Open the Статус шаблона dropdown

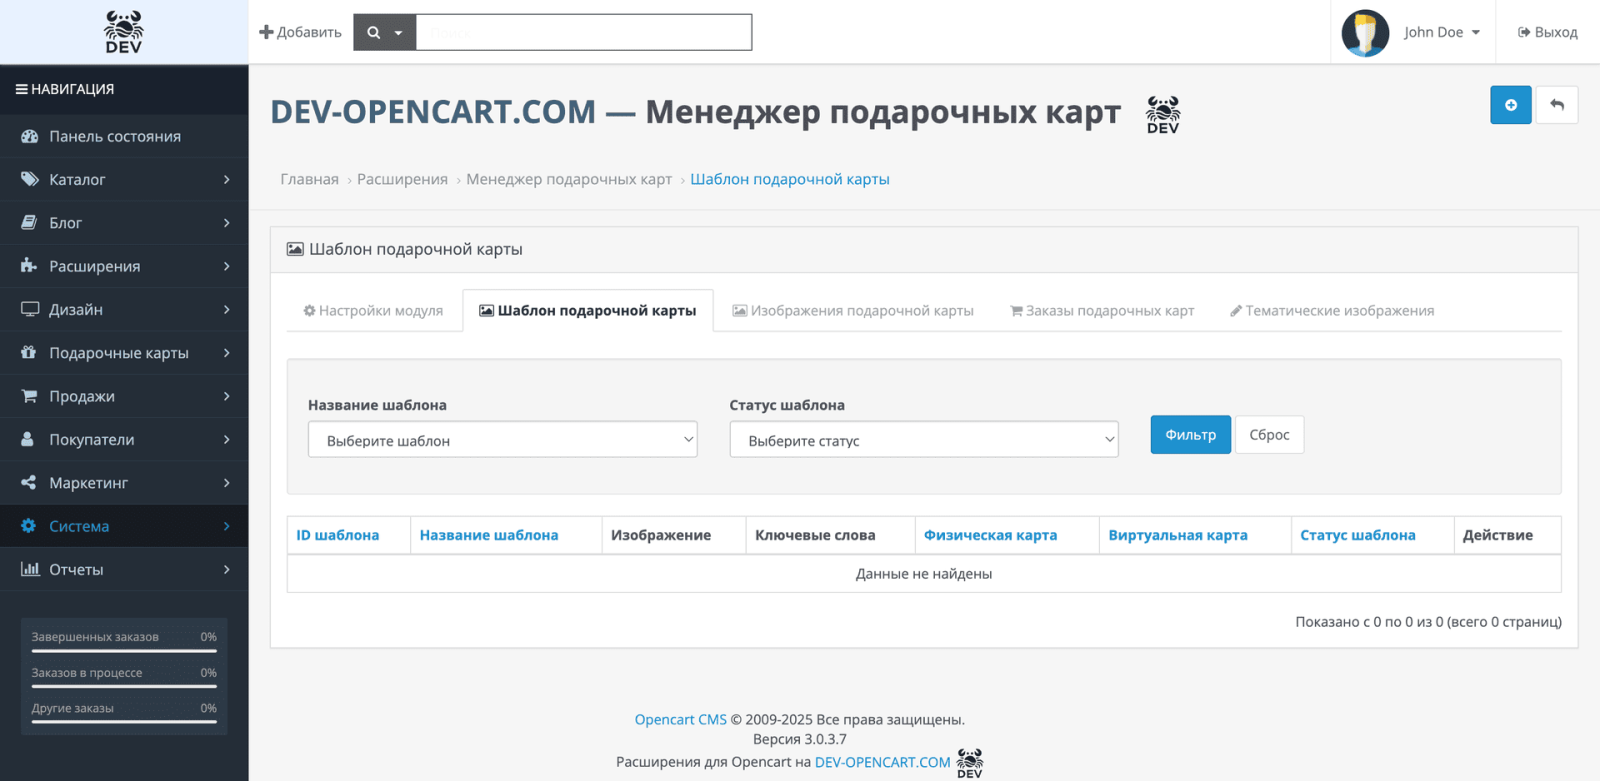924,440
